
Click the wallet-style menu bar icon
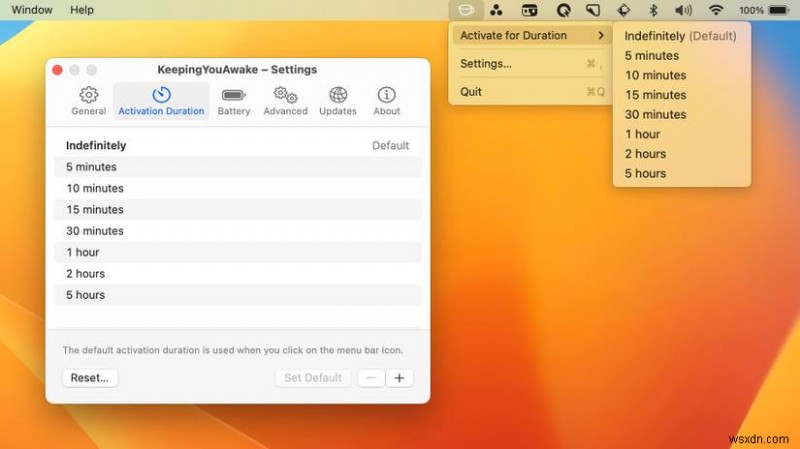pos(529,10)
